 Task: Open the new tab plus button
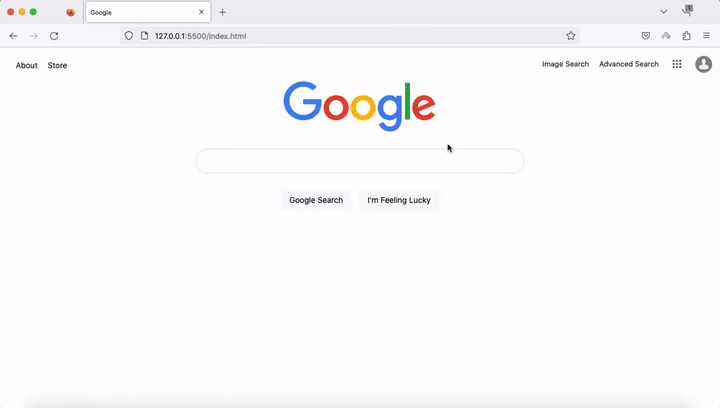point(222,12)
